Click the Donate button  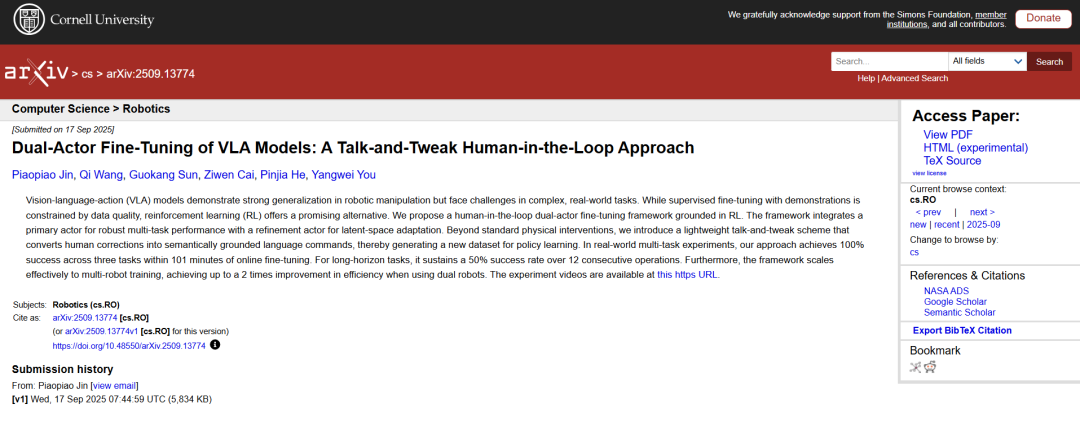pos(1043,18)
